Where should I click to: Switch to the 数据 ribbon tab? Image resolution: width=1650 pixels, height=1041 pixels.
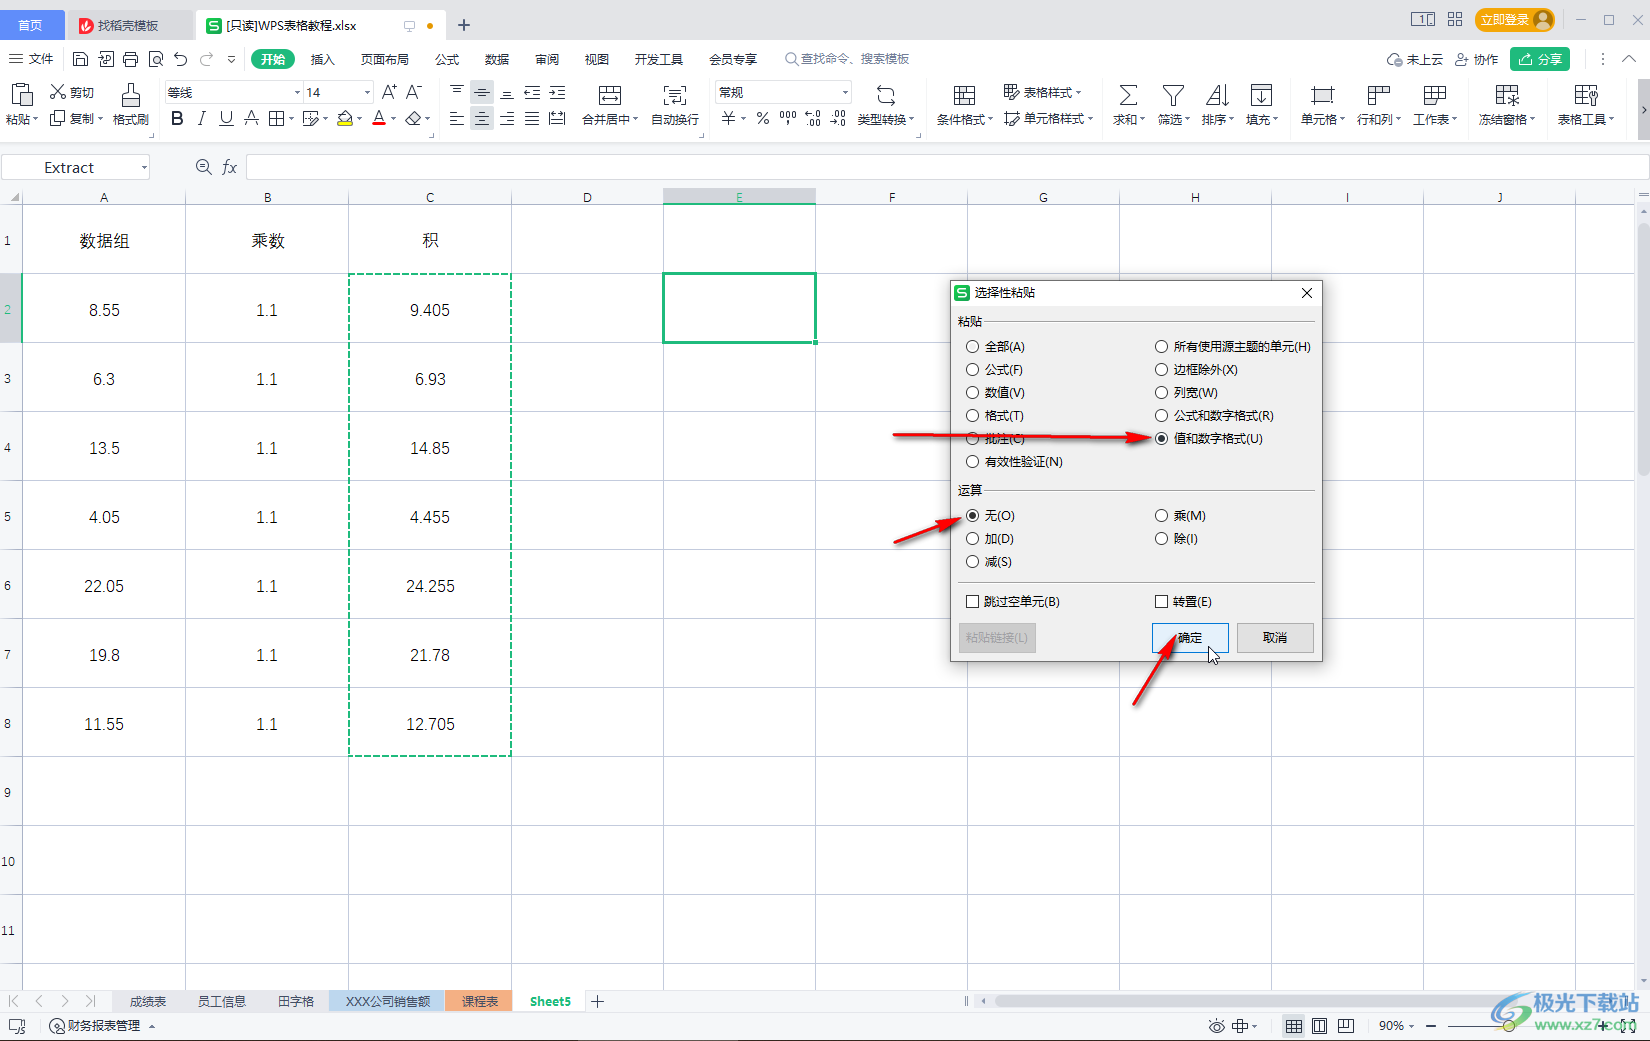(x=497, y=59)
